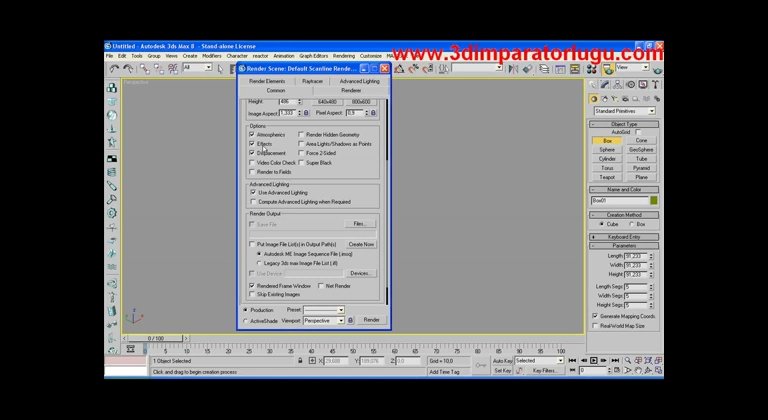Open the Graph Editors menu
Image resolution: width=768 pixels, height=420 pixels.
coord(313,56)
